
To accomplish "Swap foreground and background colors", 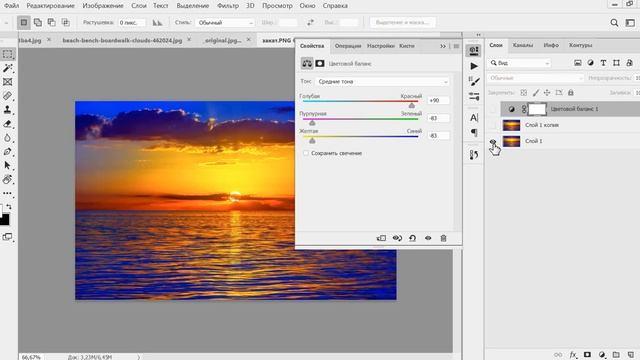I will click(9, 207).
